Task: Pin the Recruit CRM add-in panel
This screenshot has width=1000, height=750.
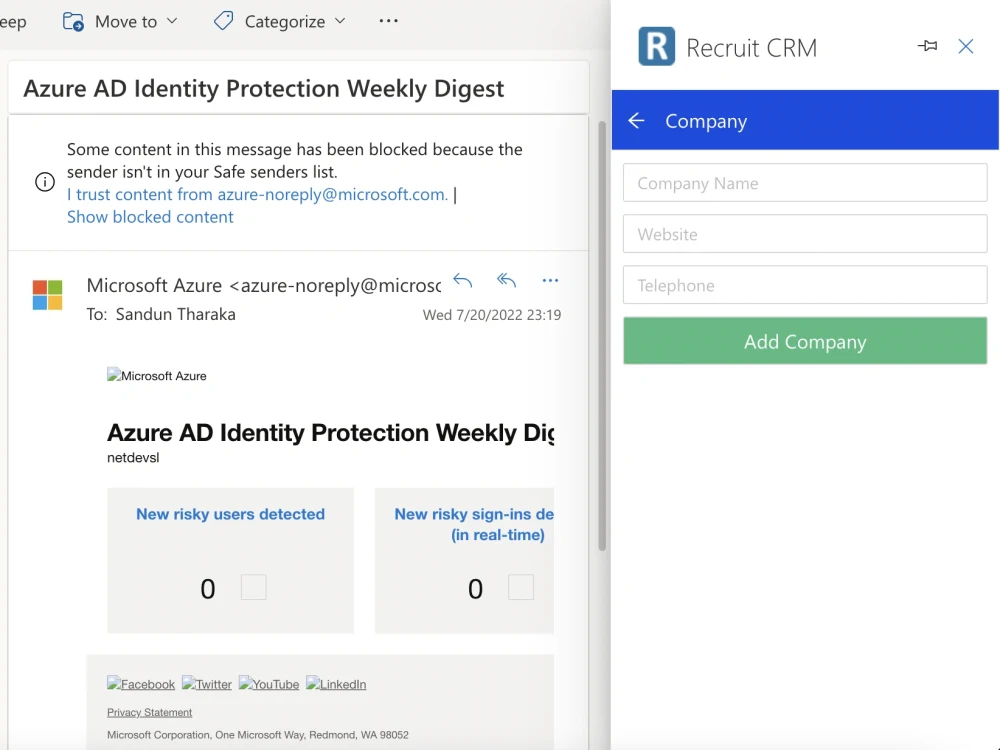Action: point(927,45)
